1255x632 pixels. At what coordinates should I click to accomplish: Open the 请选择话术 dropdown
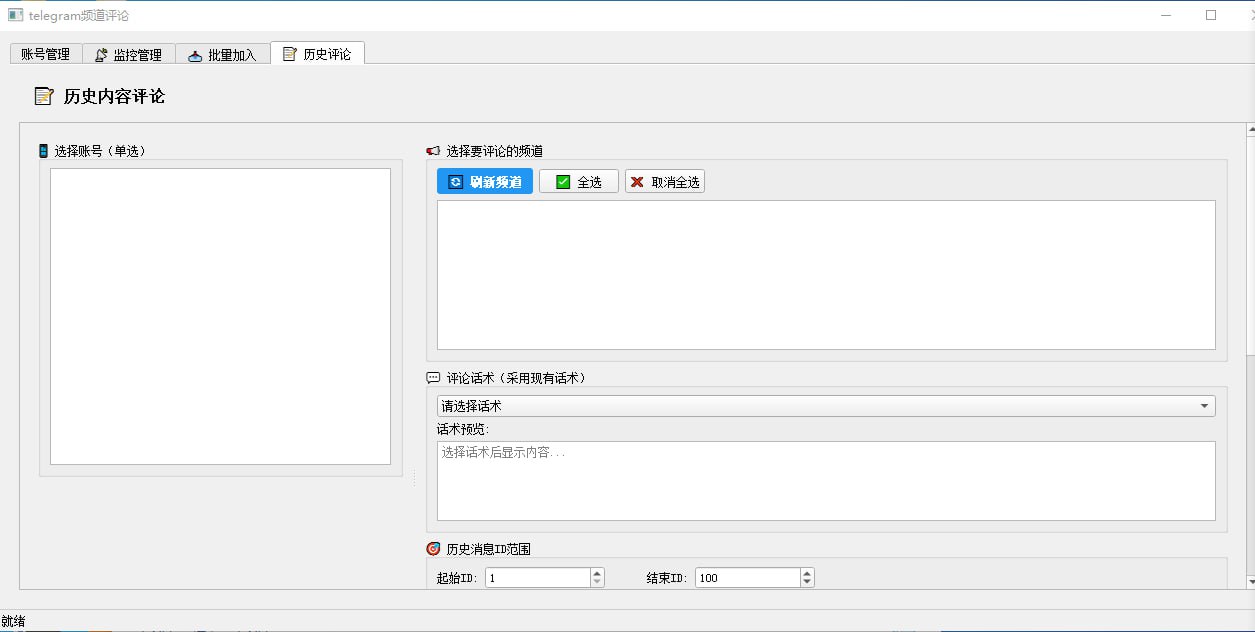point(826,406)
